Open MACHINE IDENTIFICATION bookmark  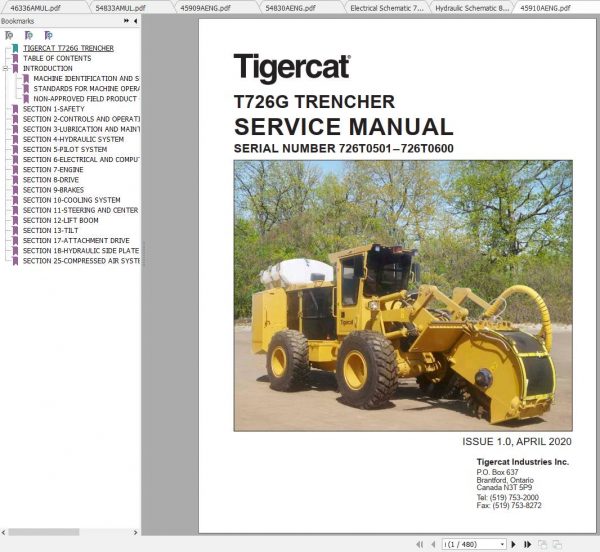click(86, 78)
